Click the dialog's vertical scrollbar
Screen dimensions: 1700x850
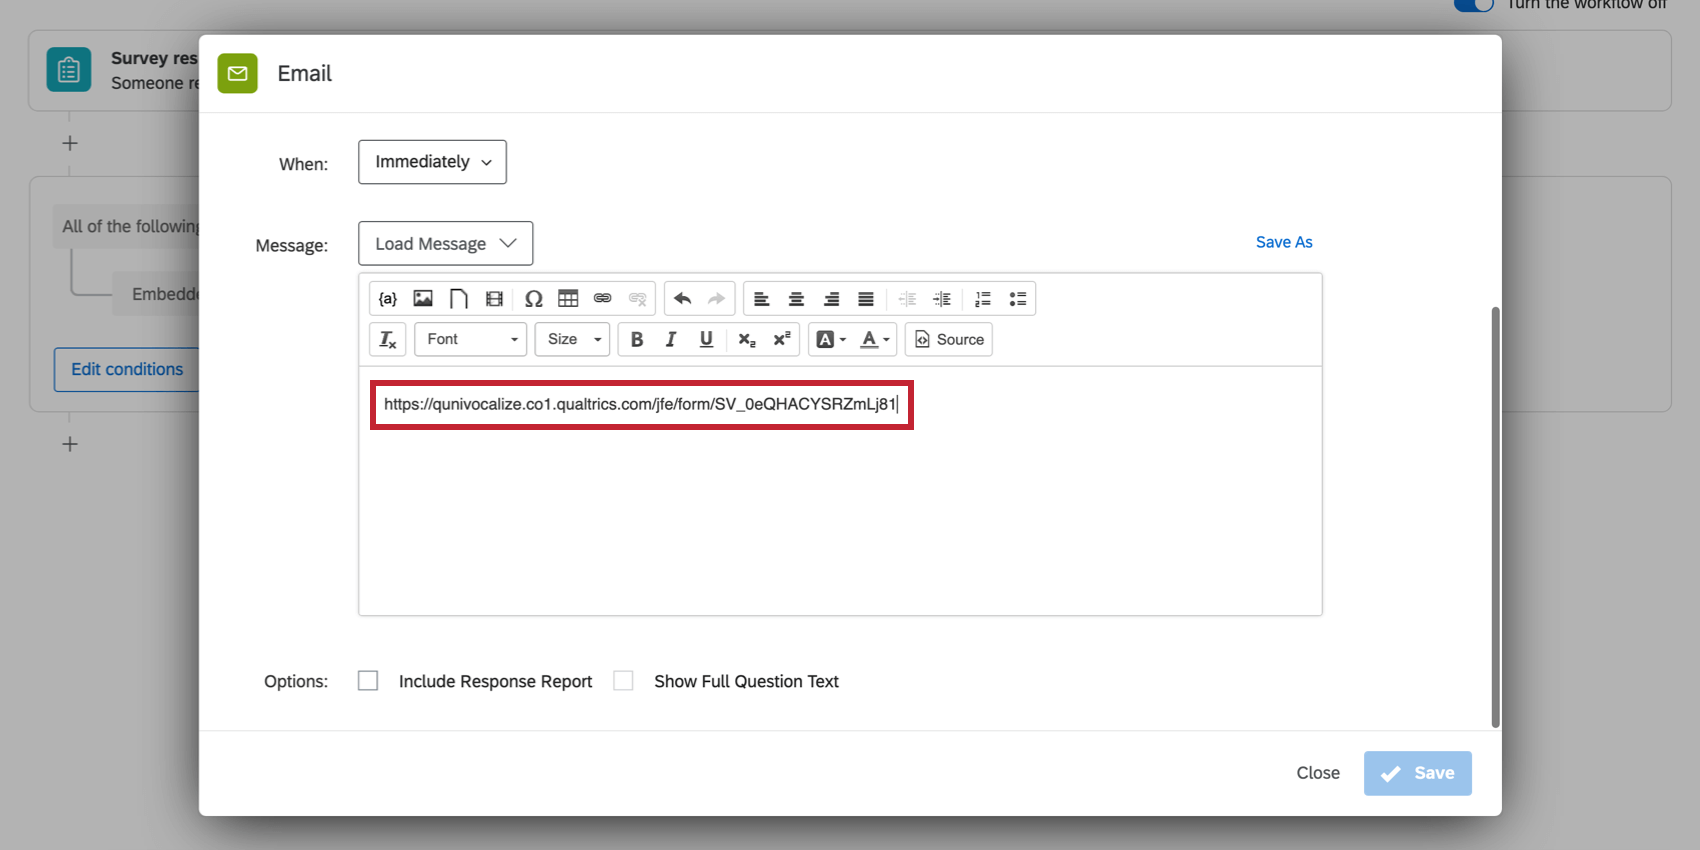click(1496, 517)
